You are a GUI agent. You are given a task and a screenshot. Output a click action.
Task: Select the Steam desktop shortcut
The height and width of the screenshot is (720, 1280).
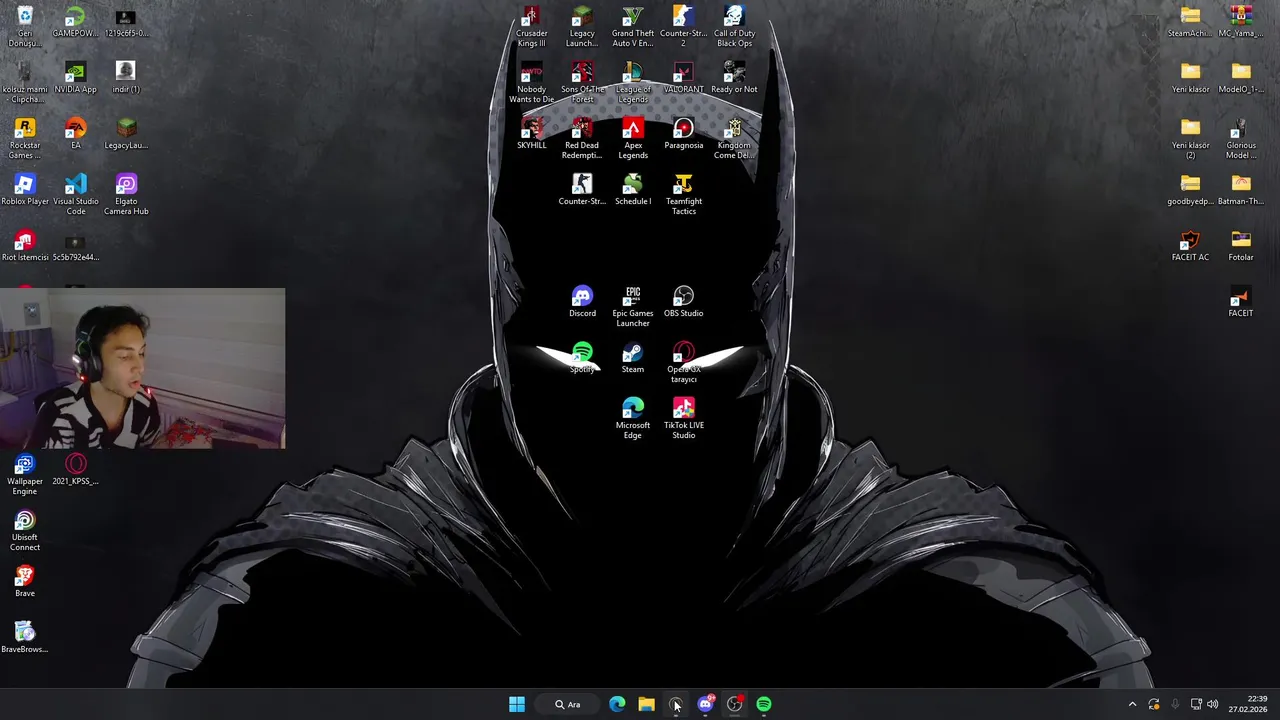click(x=633, y=358)
